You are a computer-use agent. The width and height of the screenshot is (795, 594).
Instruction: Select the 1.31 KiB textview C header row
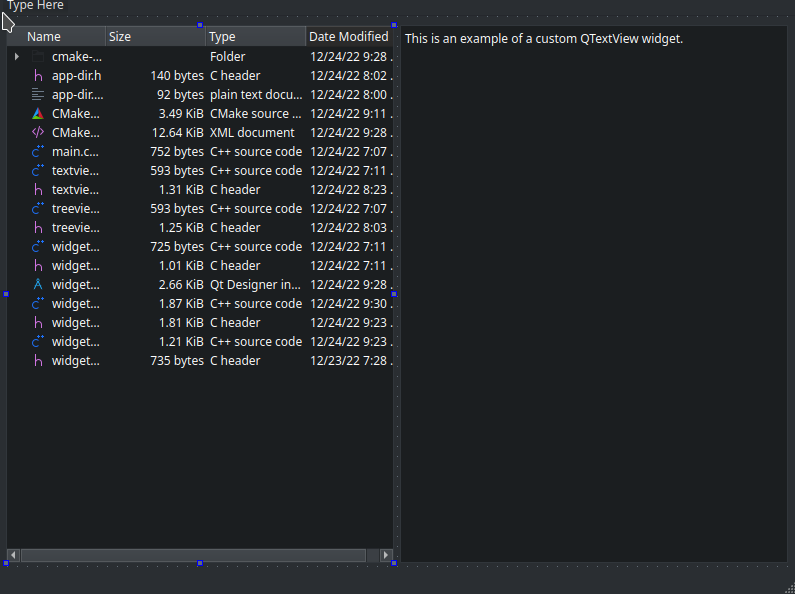coord(200,190)
